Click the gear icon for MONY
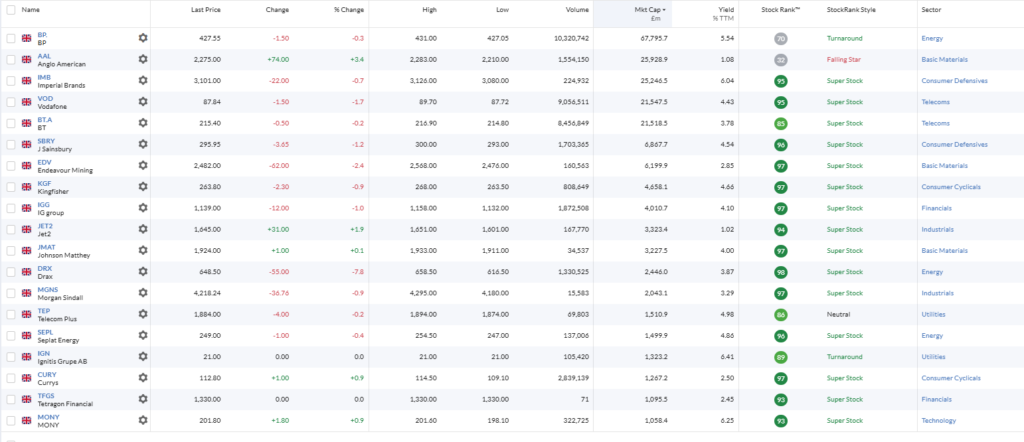Viewport: 1024px width, 442px height. pyautogui.click(x=143, y=420)
